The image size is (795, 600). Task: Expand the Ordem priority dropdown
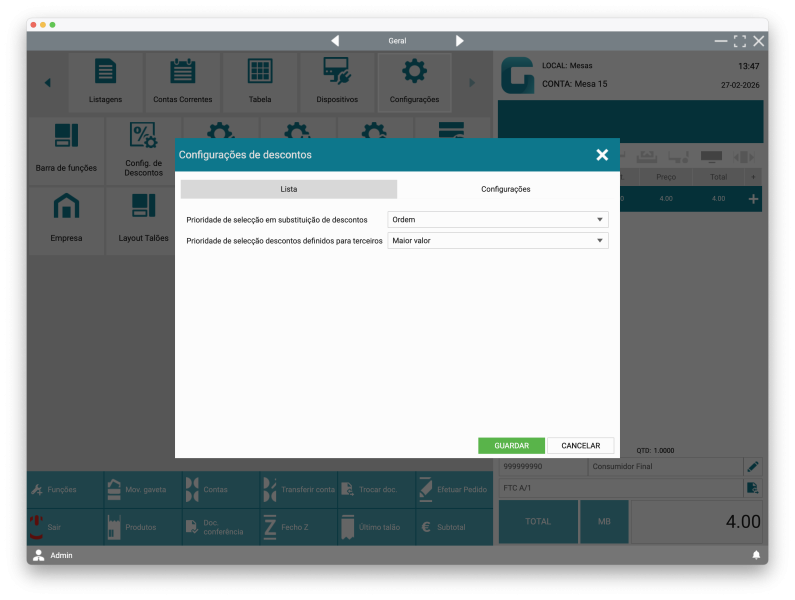coord(498,220)
